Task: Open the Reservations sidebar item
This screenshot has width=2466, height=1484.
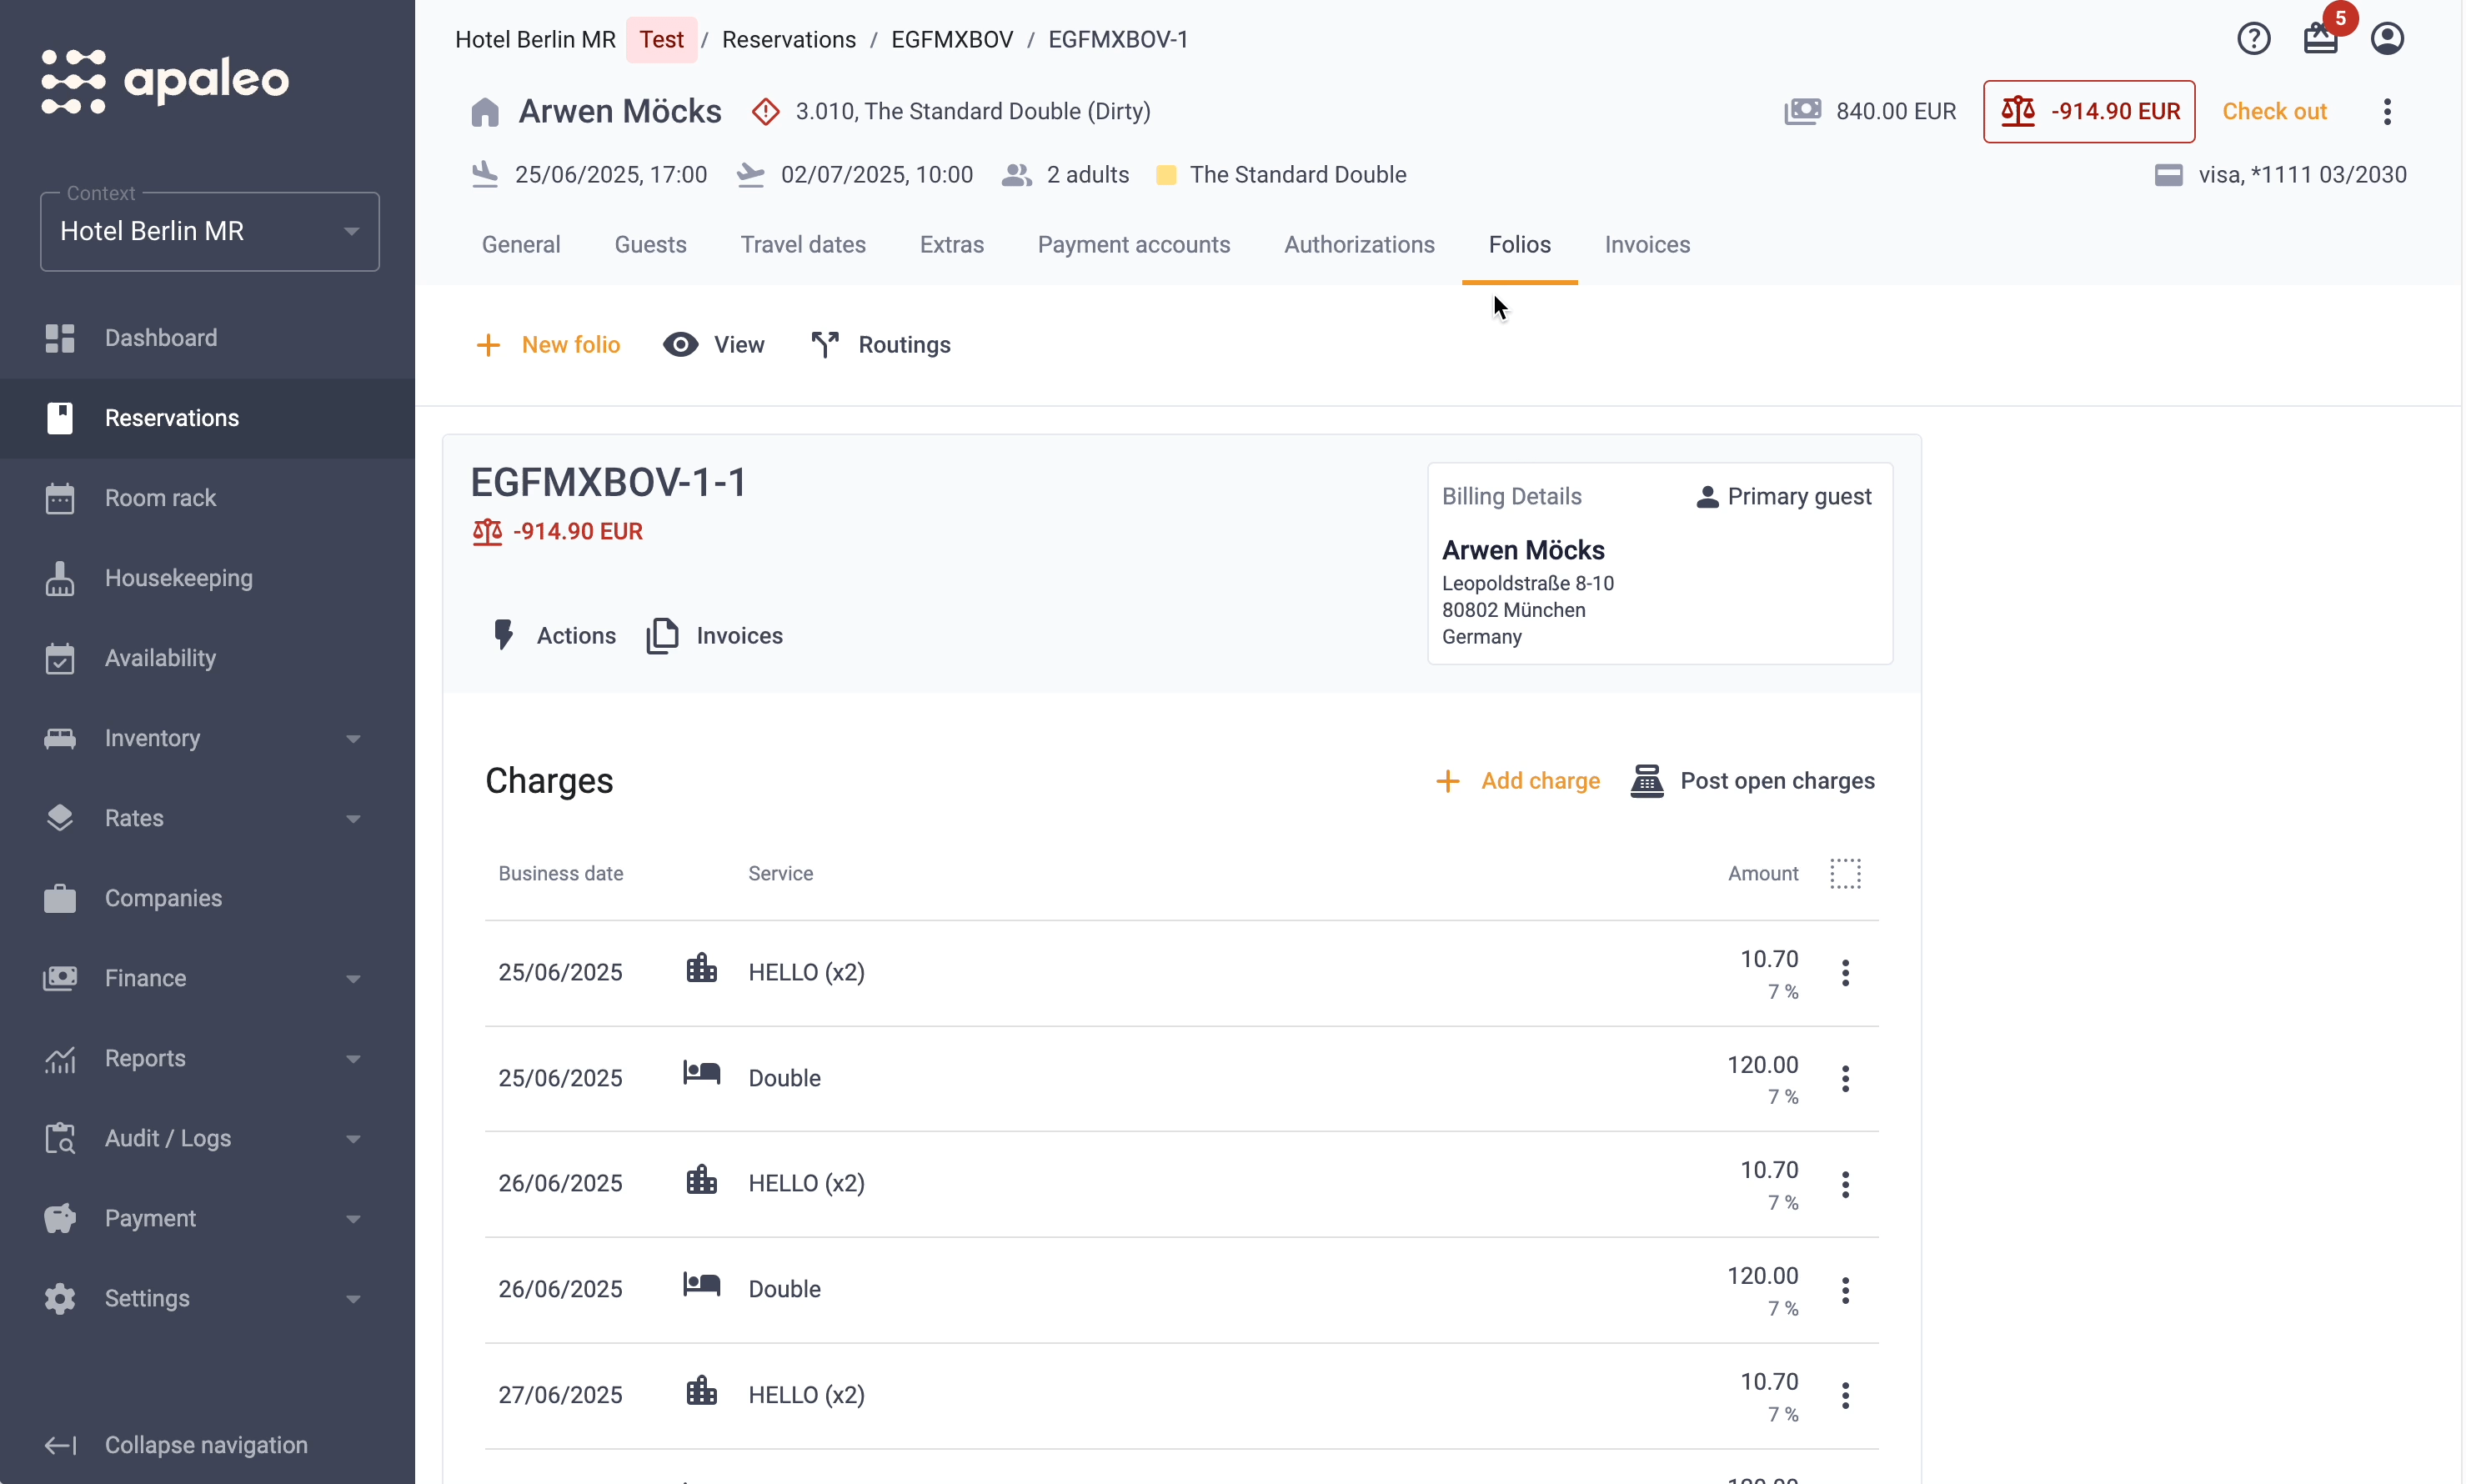Action: [207, 418]
